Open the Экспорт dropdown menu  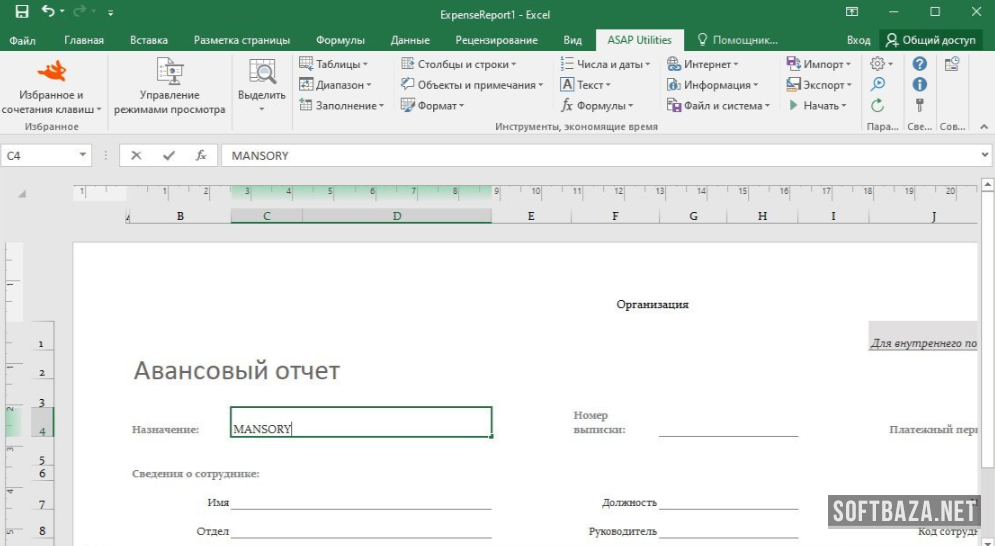(x=819, y=85)
